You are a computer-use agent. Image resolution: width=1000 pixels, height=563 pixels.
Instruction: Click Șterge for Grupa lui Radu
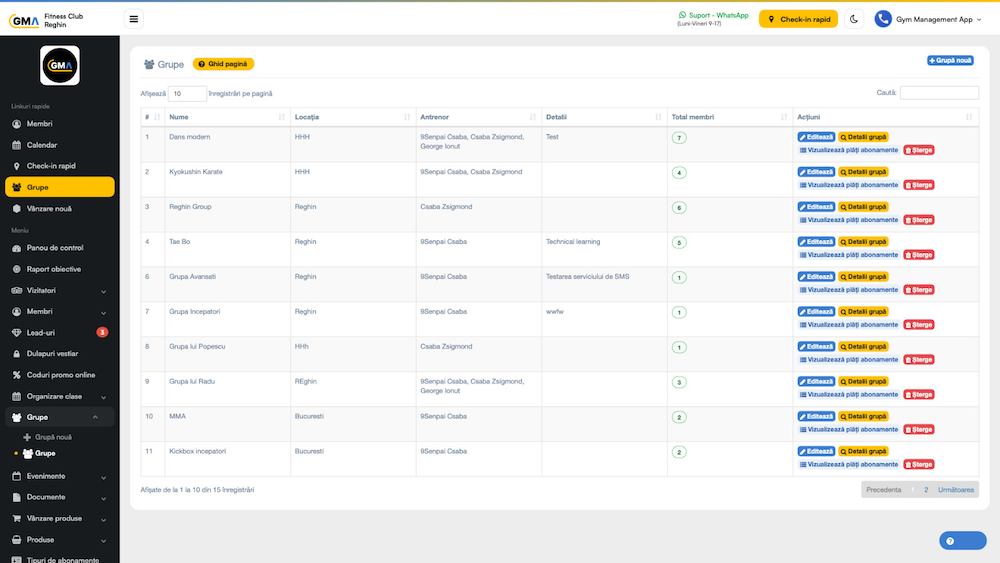(x=919, y=395)
